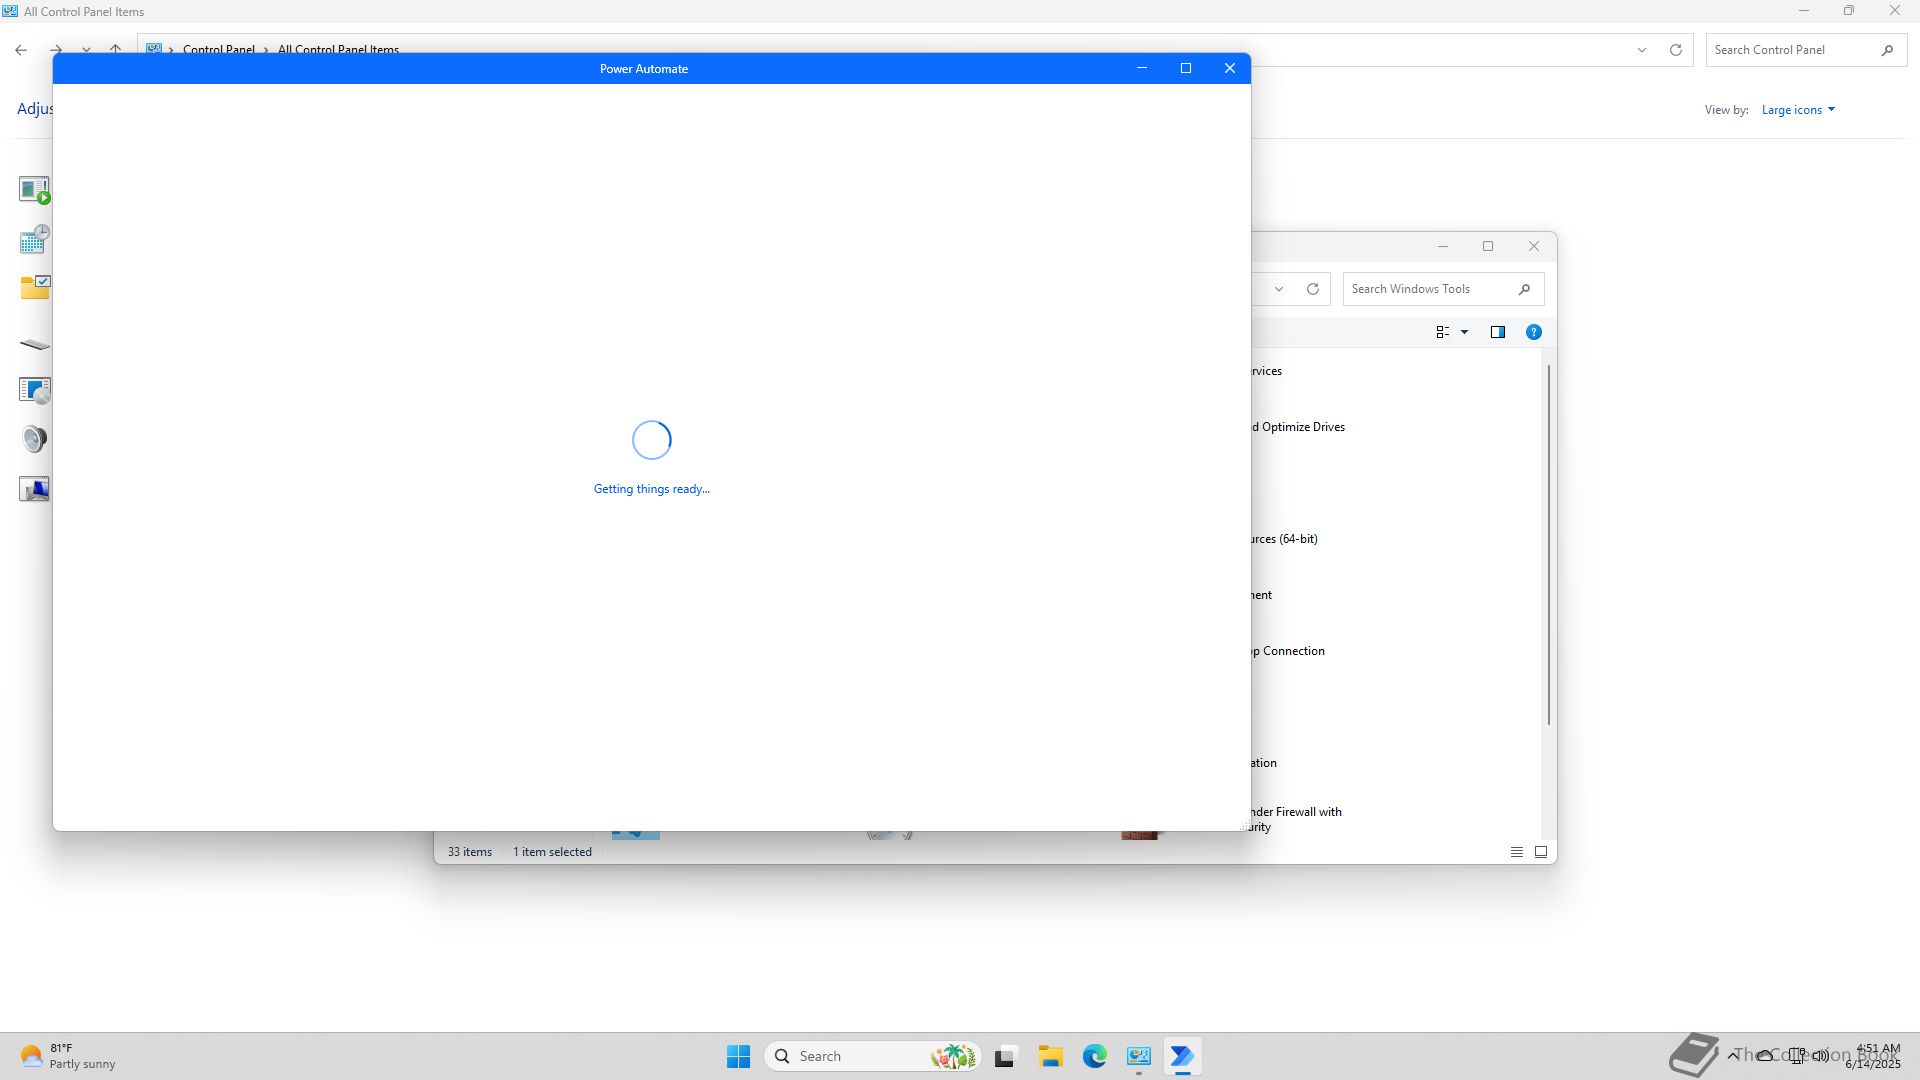
Task: Switch Windows Tools to details list view
Action: click(1516, 852)
